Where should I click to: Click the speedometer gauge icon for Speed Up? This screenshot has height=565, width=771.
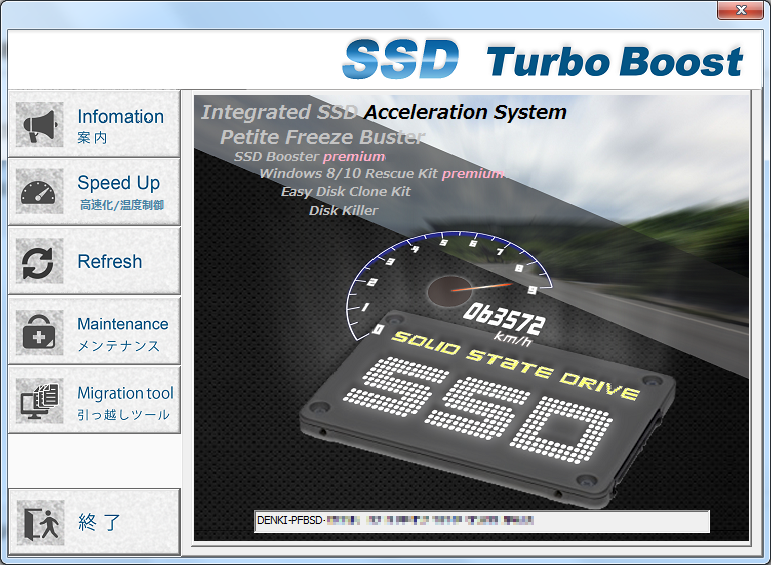coord(40,193)
